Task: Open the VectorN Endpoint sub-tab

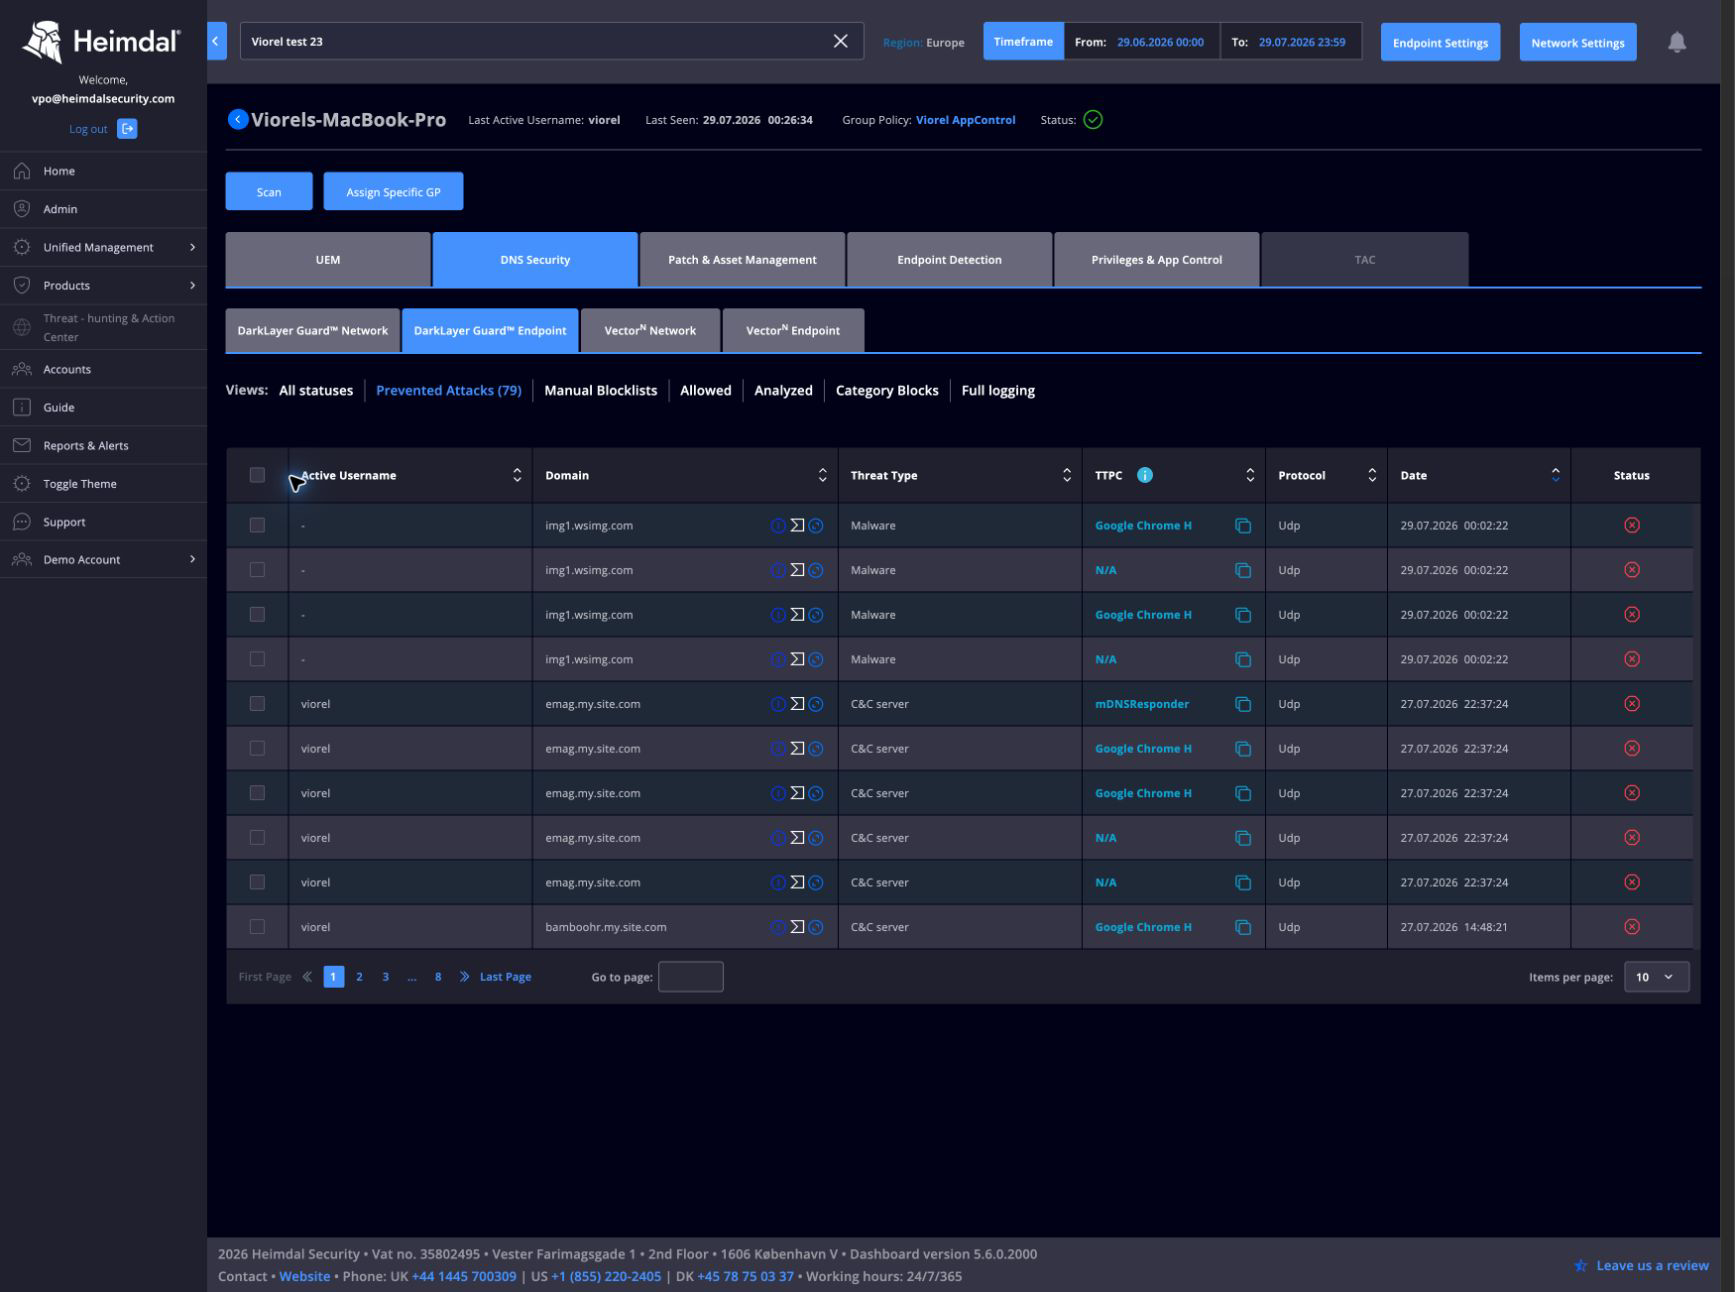Action: click(792, 331)
